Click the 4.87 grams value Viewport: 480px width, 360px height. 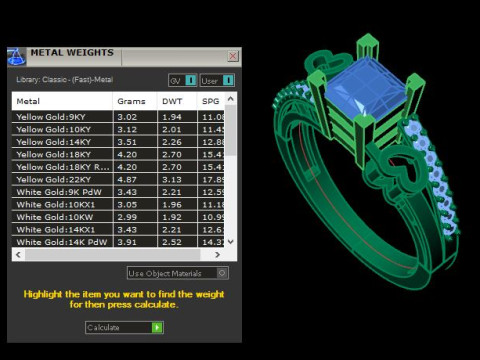(x=127, y=180)
